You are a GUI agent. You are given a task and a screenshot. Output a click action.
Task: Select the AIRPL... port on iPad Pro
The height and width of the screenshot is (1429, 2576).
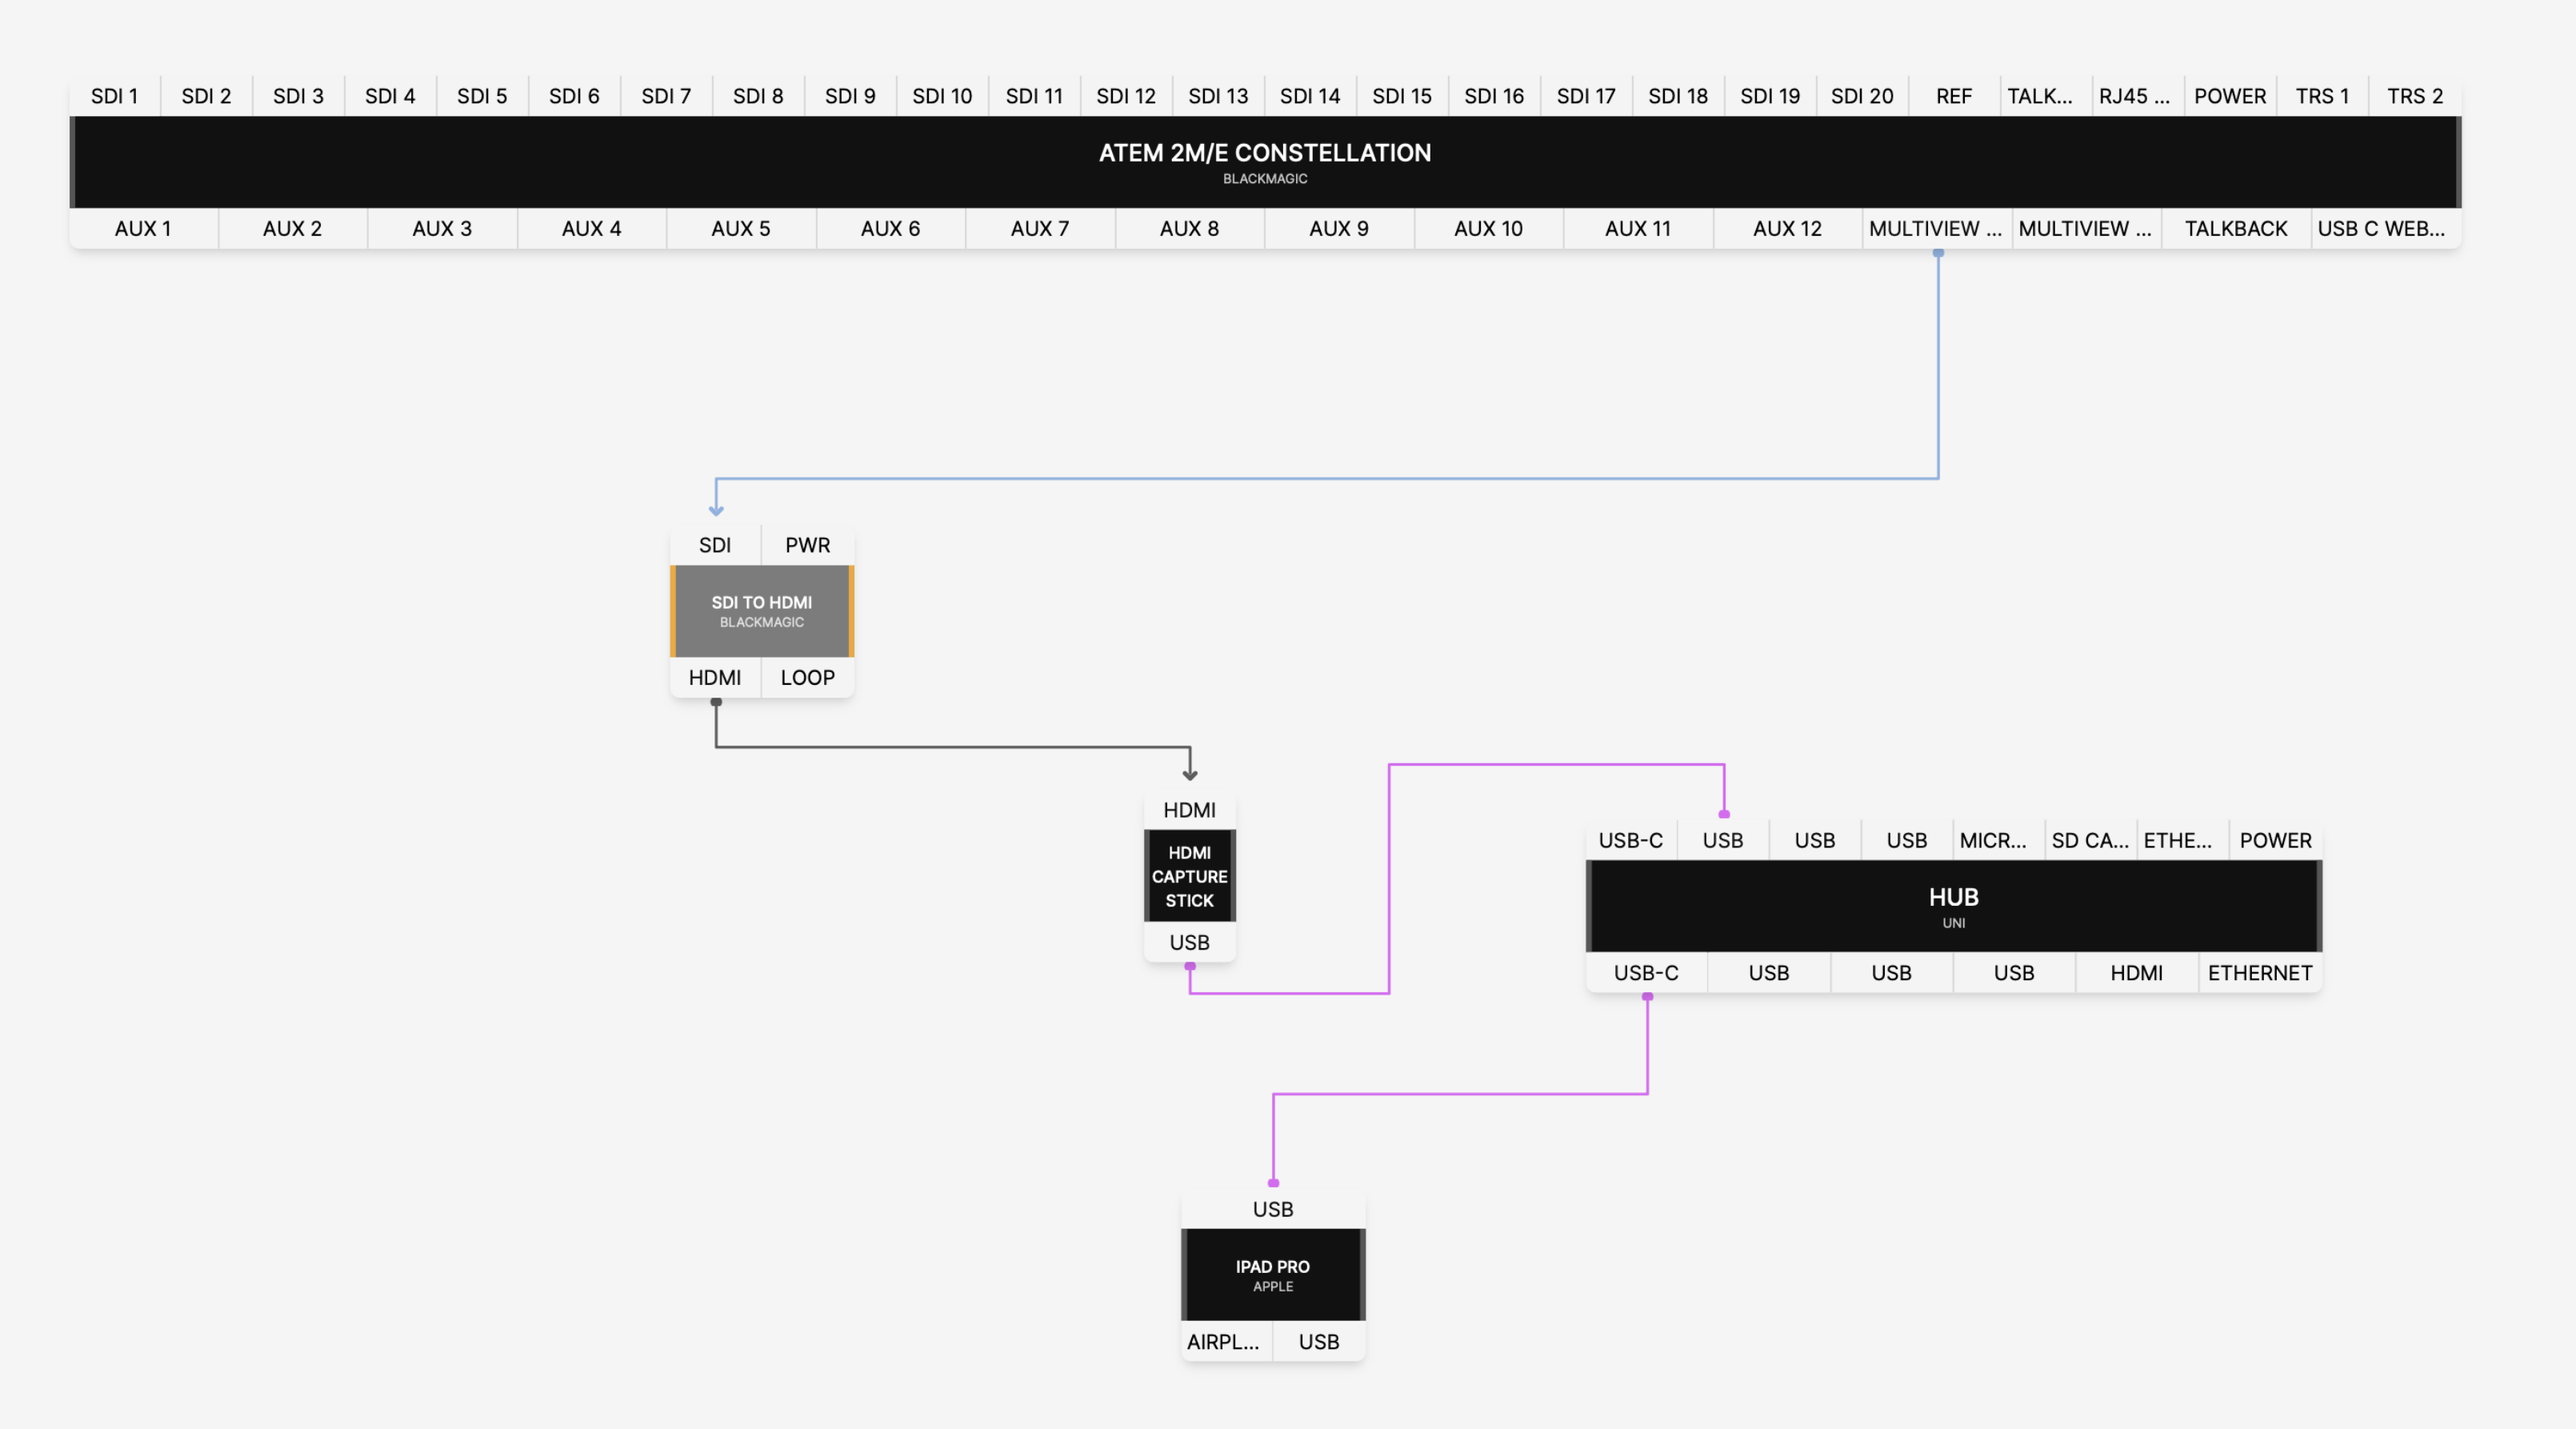pyautogui.click(x=1223, y=1342)
